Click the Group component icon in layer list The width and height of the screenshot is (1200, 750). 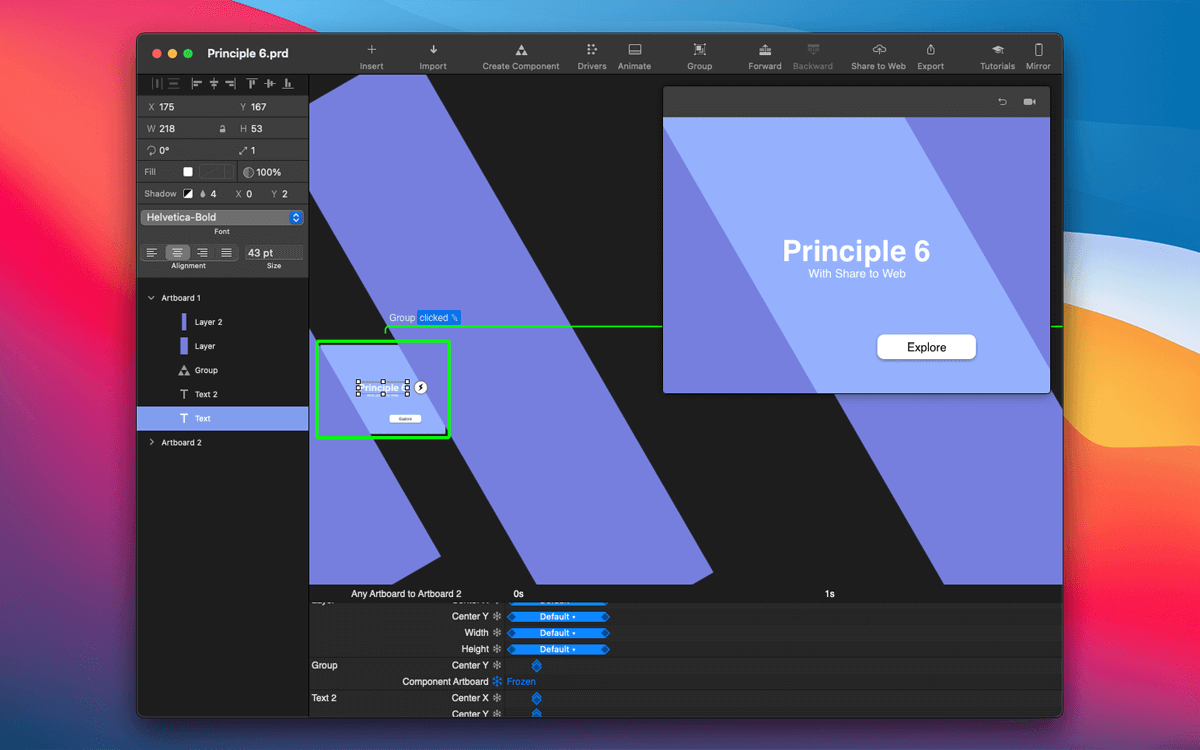pos(184,370)
